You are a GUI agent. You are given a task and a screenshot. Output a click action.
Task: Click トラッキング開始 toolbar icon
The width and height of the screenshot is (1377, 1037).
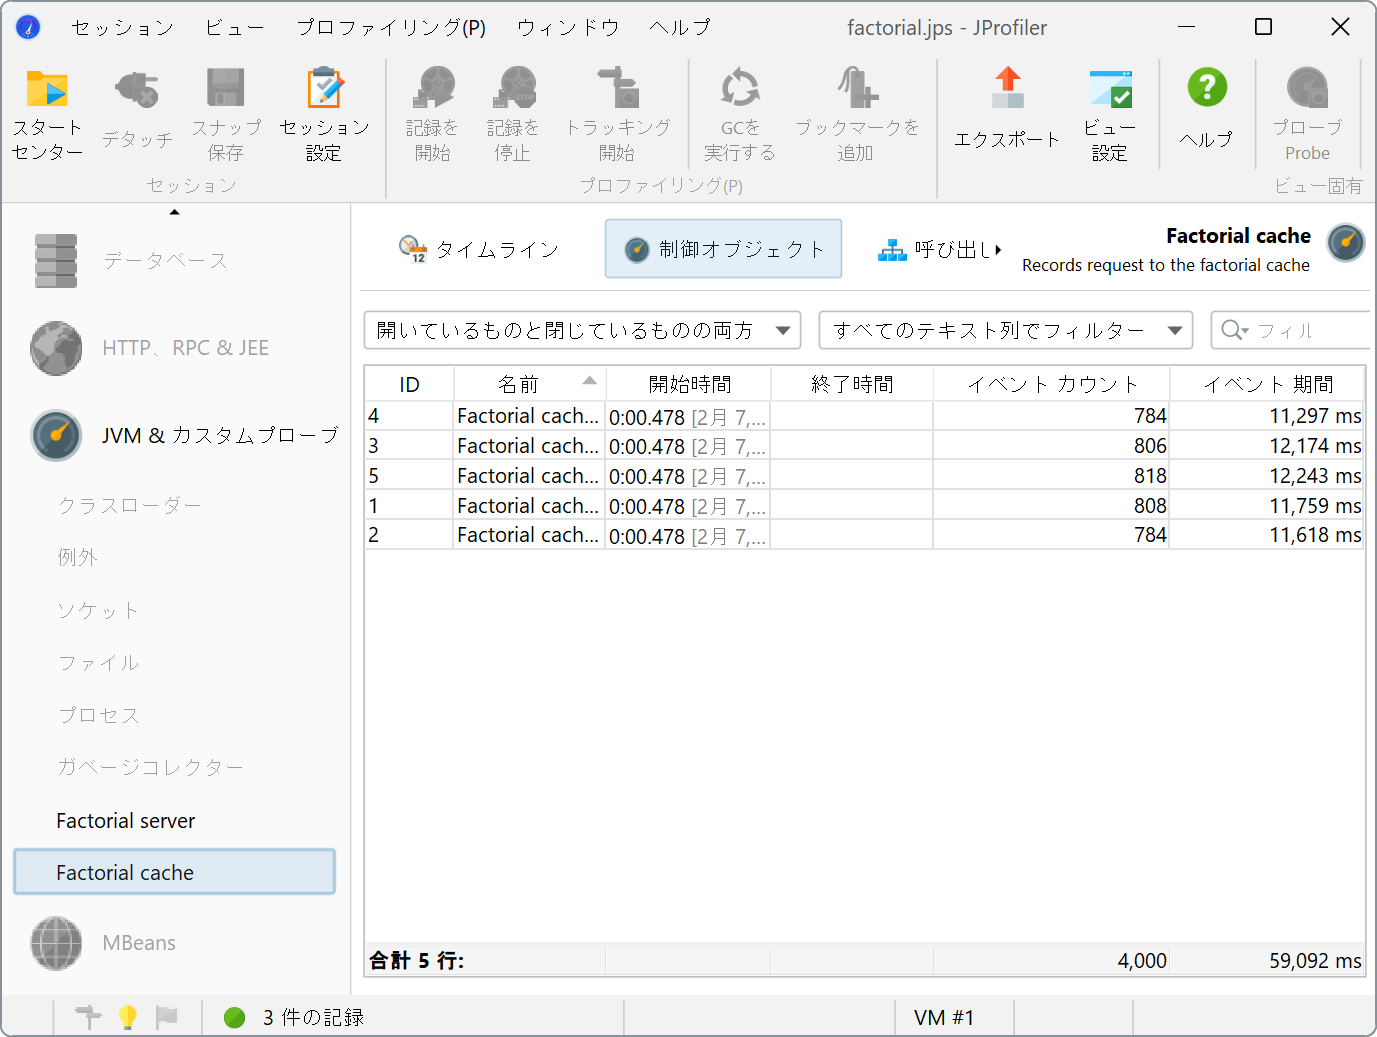point(618,88)
